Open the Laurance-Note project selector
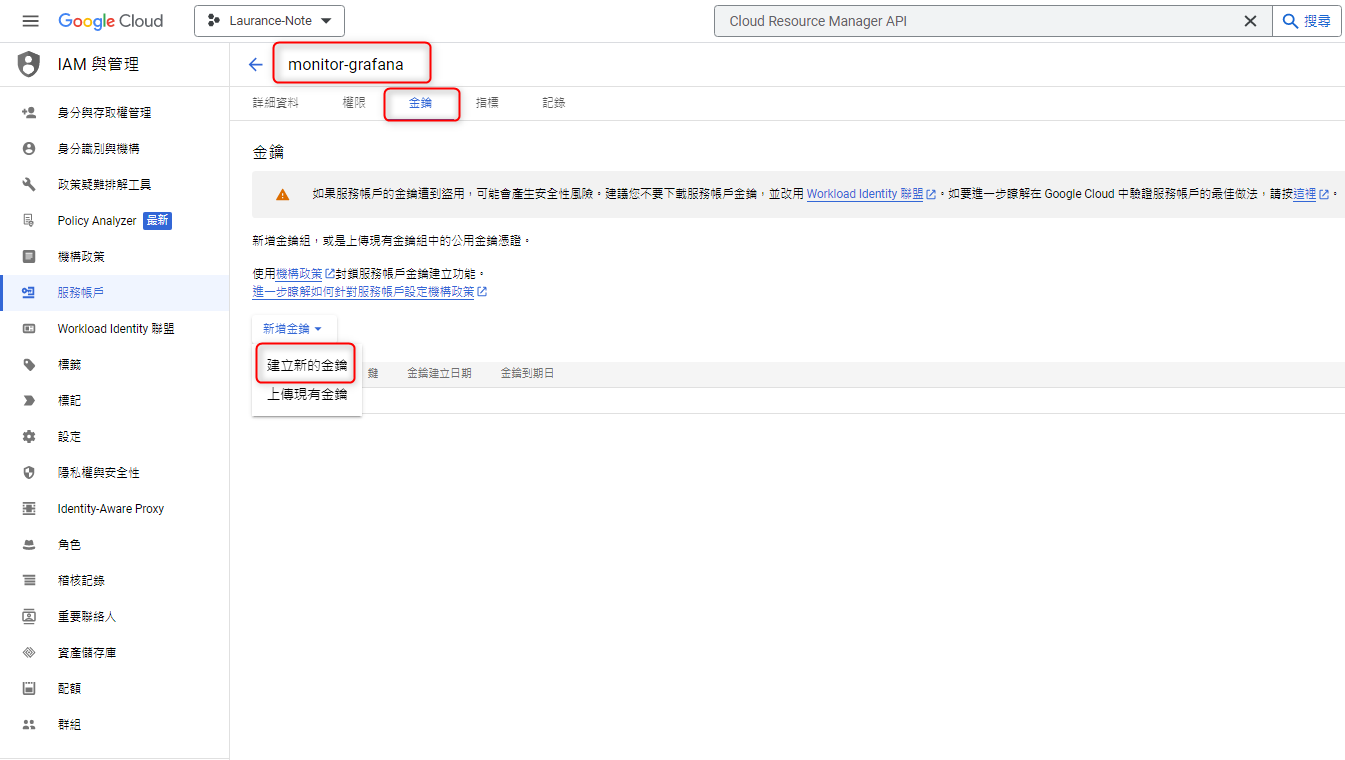Screen dimensions: 1345x760 [x=269, y=21]
